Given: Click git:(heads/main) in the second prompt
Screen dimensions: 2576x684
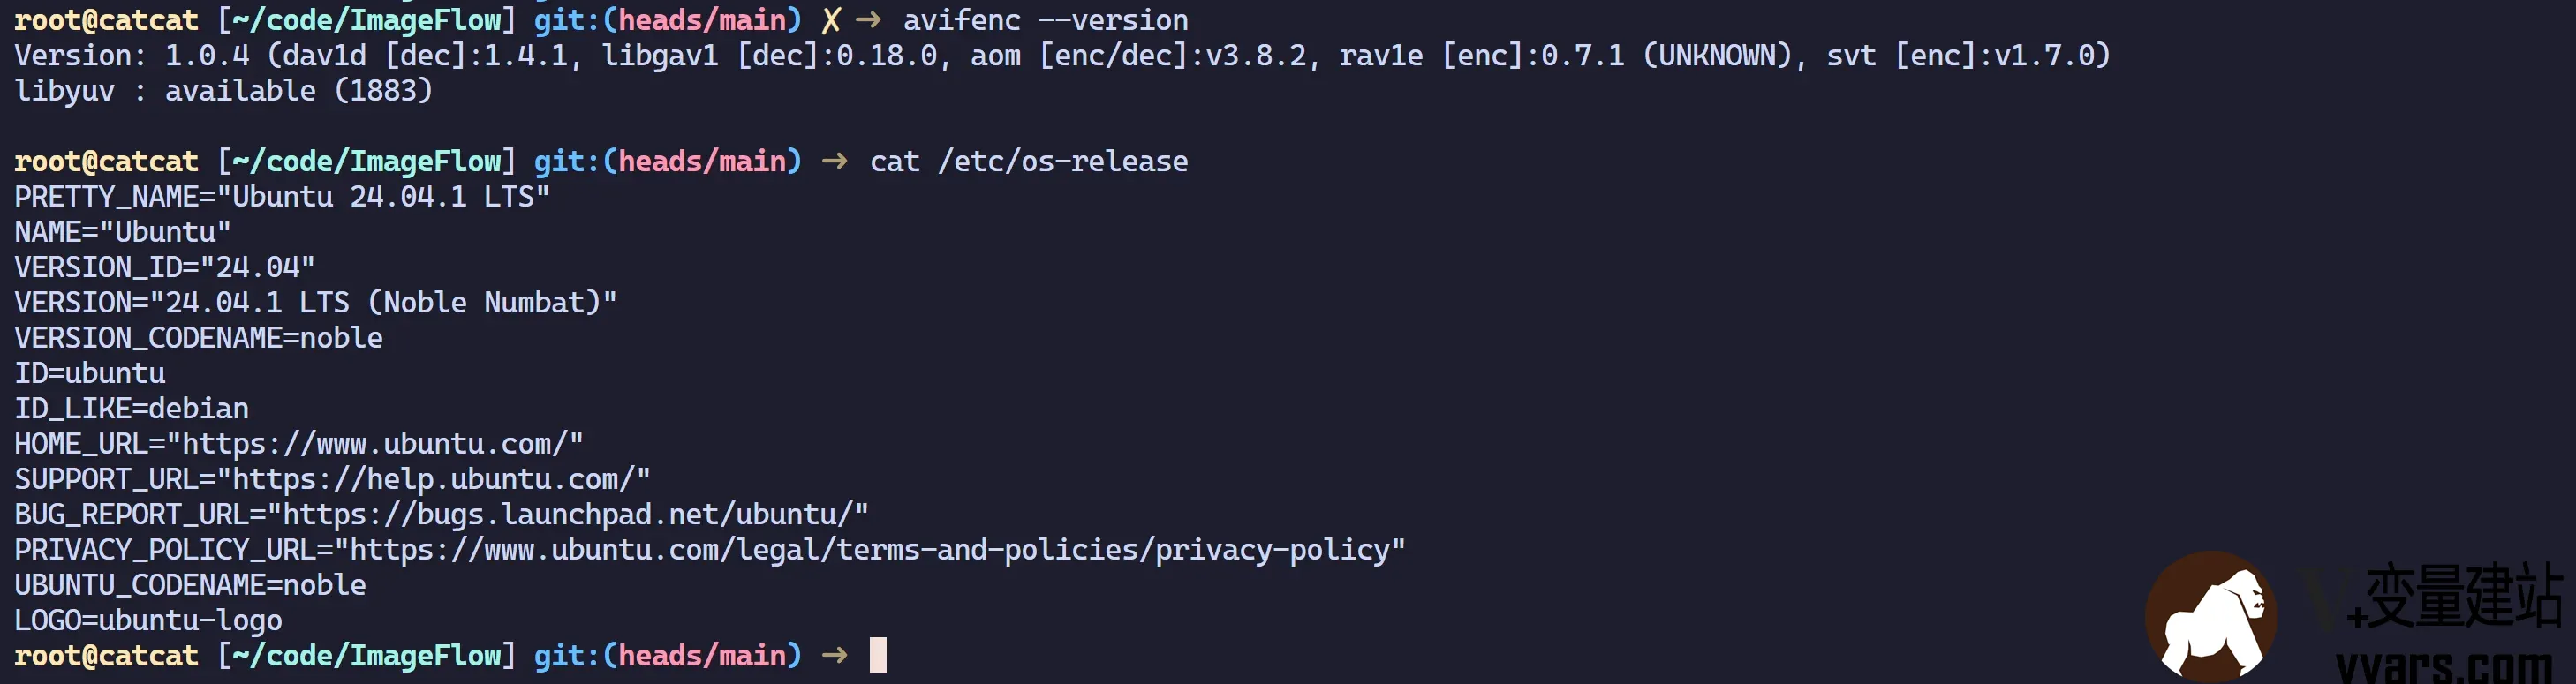Looking at the screenshot, I should 667,161.
